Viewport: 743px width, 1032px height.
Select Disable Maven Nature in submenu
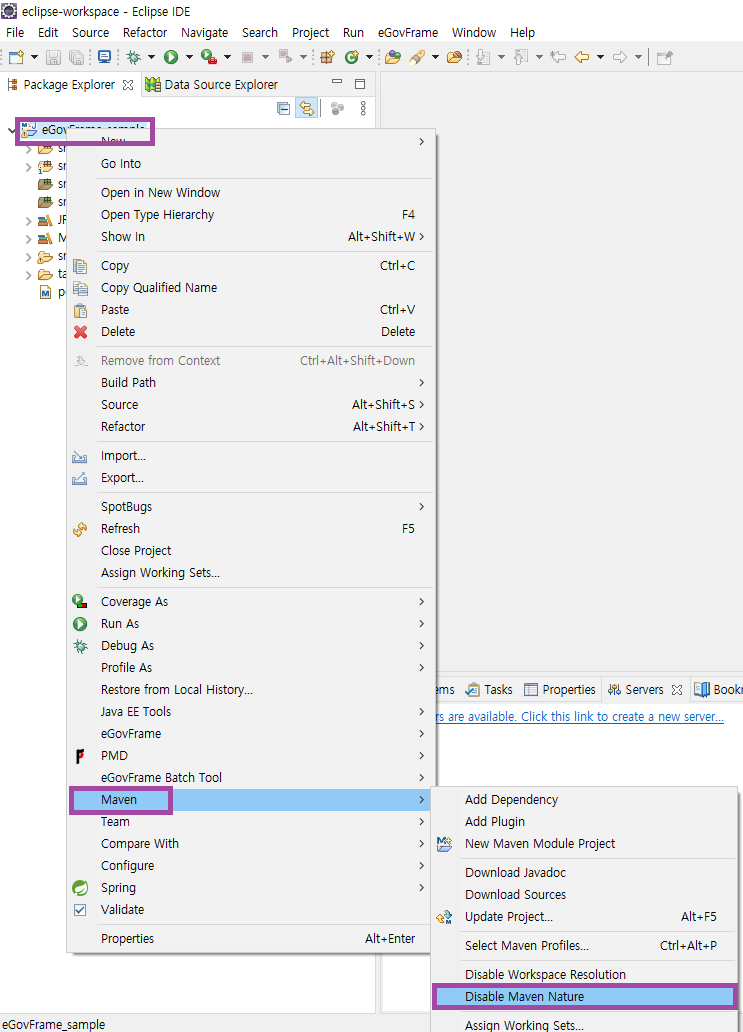584,996
